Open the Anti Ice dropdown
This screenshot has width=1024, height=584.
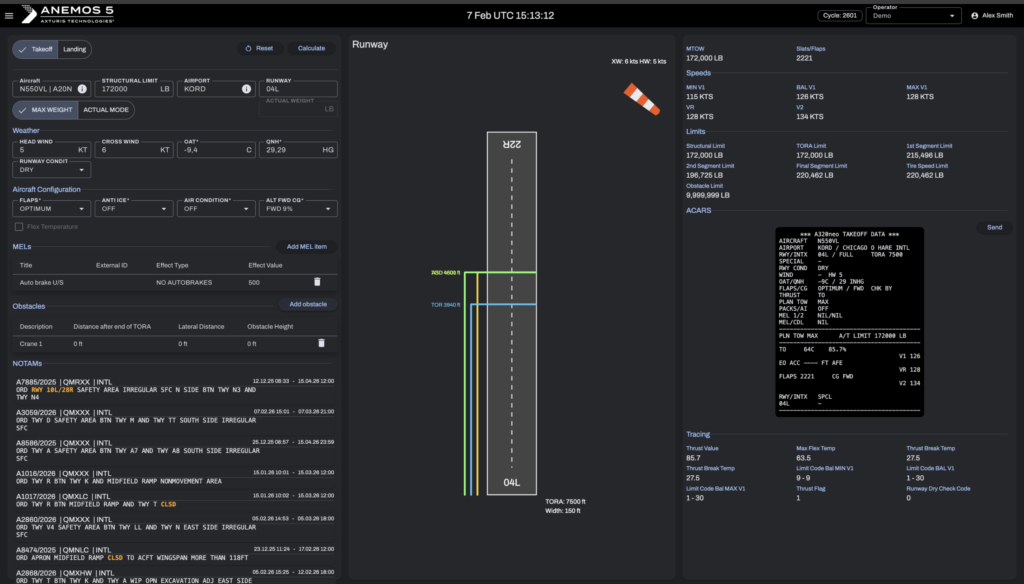[135, 209]
